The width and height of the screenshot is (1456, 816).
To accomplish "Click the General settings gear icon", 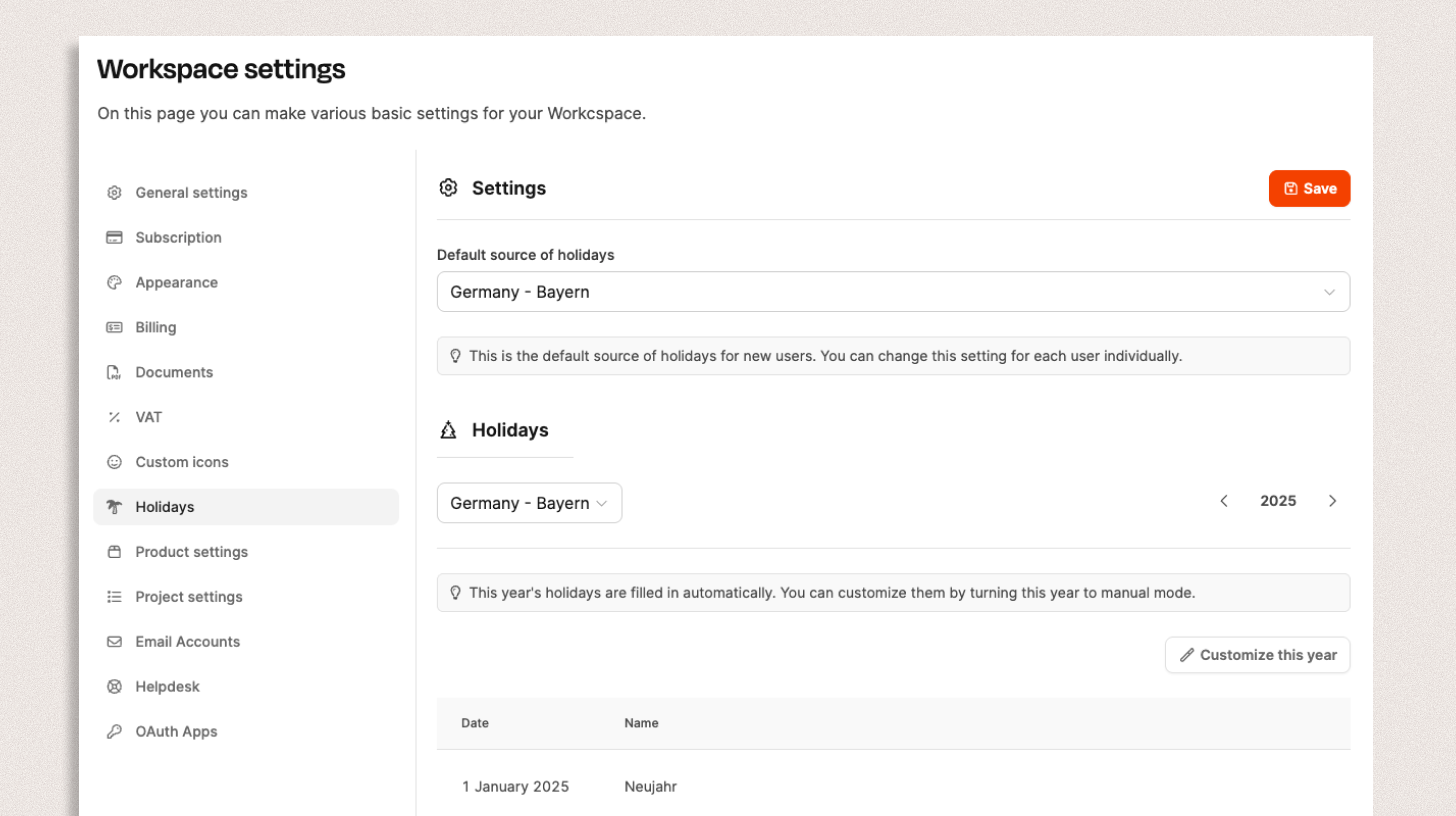I will click(x=114, y=193).
